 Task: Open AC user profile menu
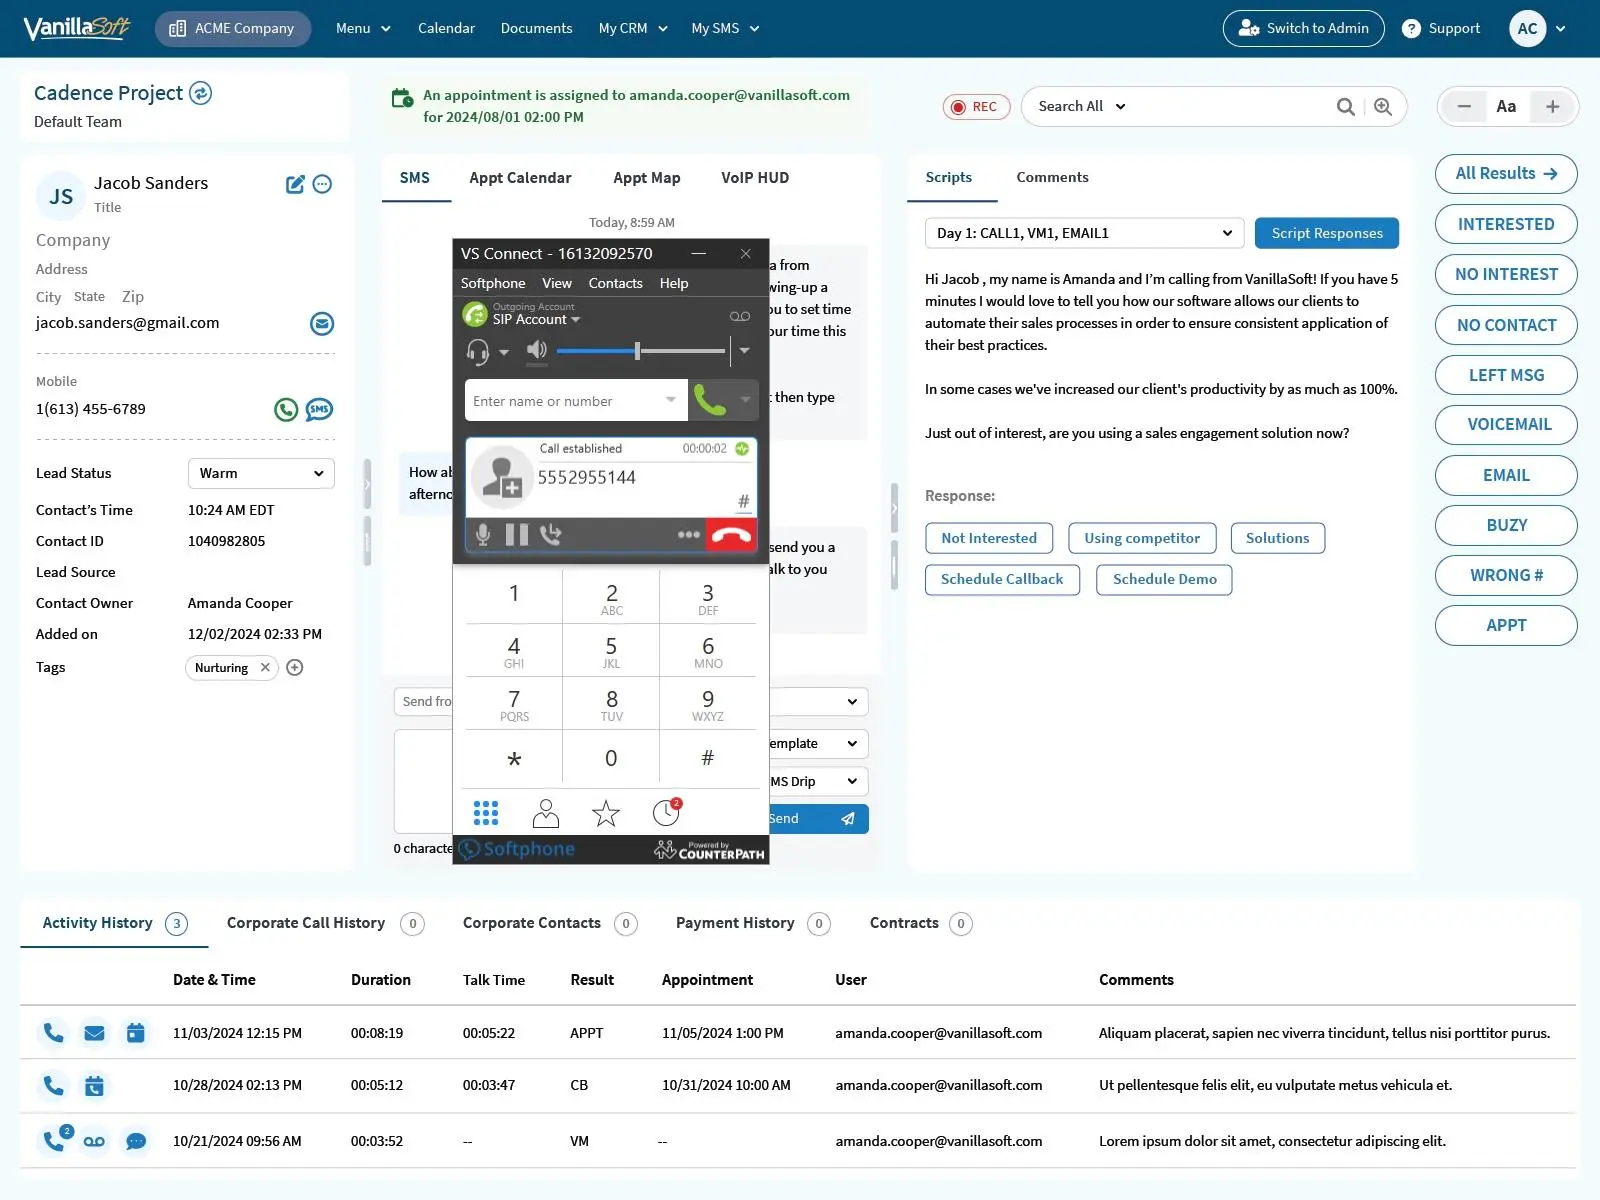pos(1538,29)
